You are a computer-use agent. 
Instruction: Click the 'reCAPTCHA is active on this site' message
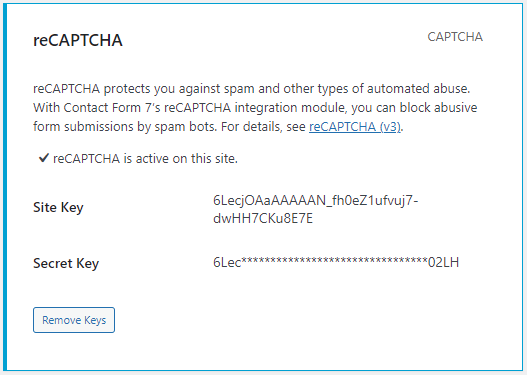point(145,158)
